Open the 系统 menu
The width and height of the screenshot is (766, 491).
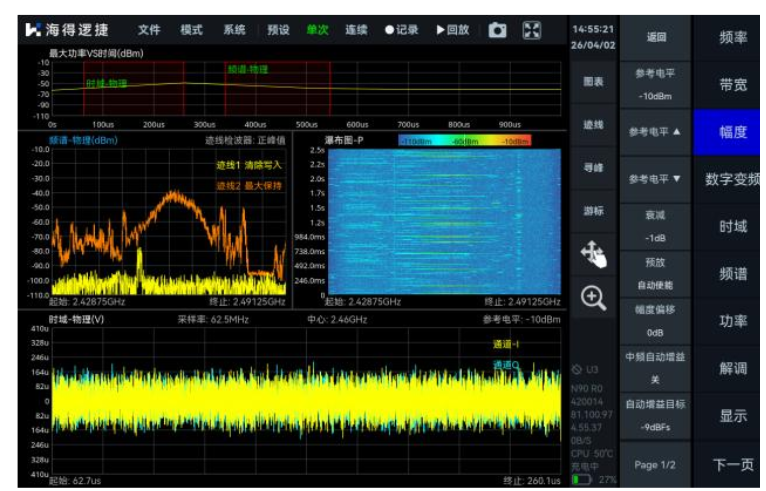(234, 30)
